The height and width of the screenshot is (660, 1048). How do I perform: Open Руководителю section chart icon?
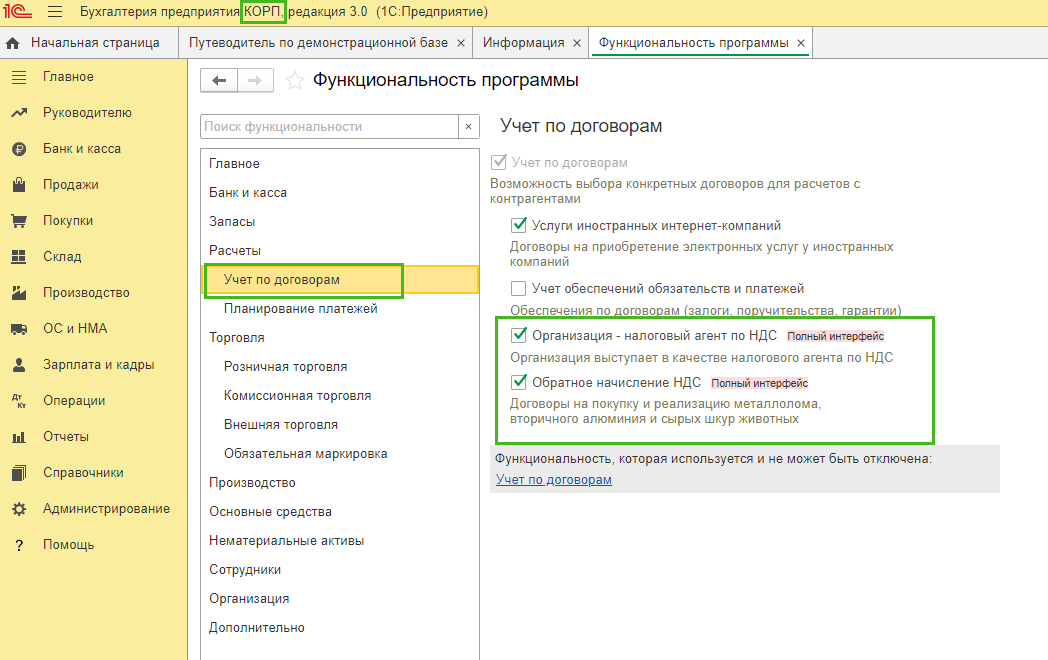point(19,113)
